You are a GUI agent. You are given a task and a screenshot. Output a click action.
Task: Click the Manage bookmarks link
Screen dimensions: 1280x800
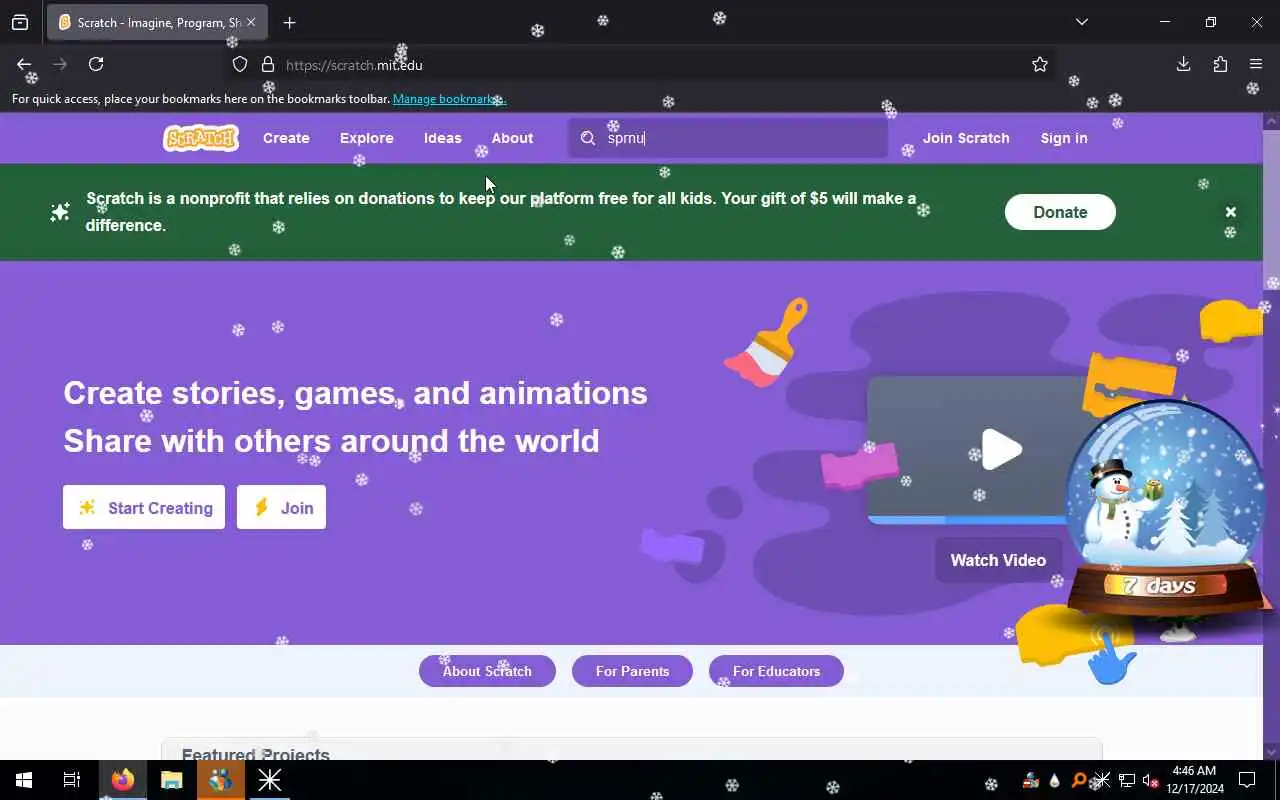450,99
